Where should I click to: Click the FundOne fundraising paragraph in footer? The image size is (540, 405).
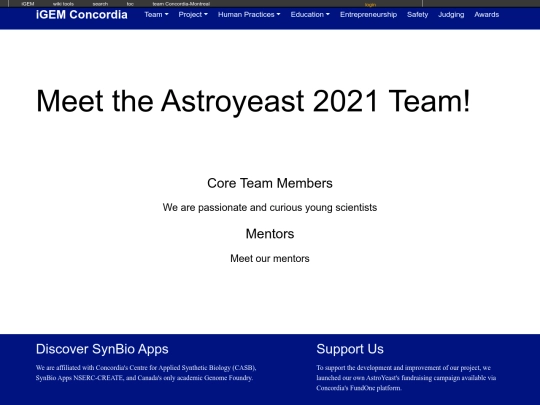pyautogui.click(x=406, y=378)
